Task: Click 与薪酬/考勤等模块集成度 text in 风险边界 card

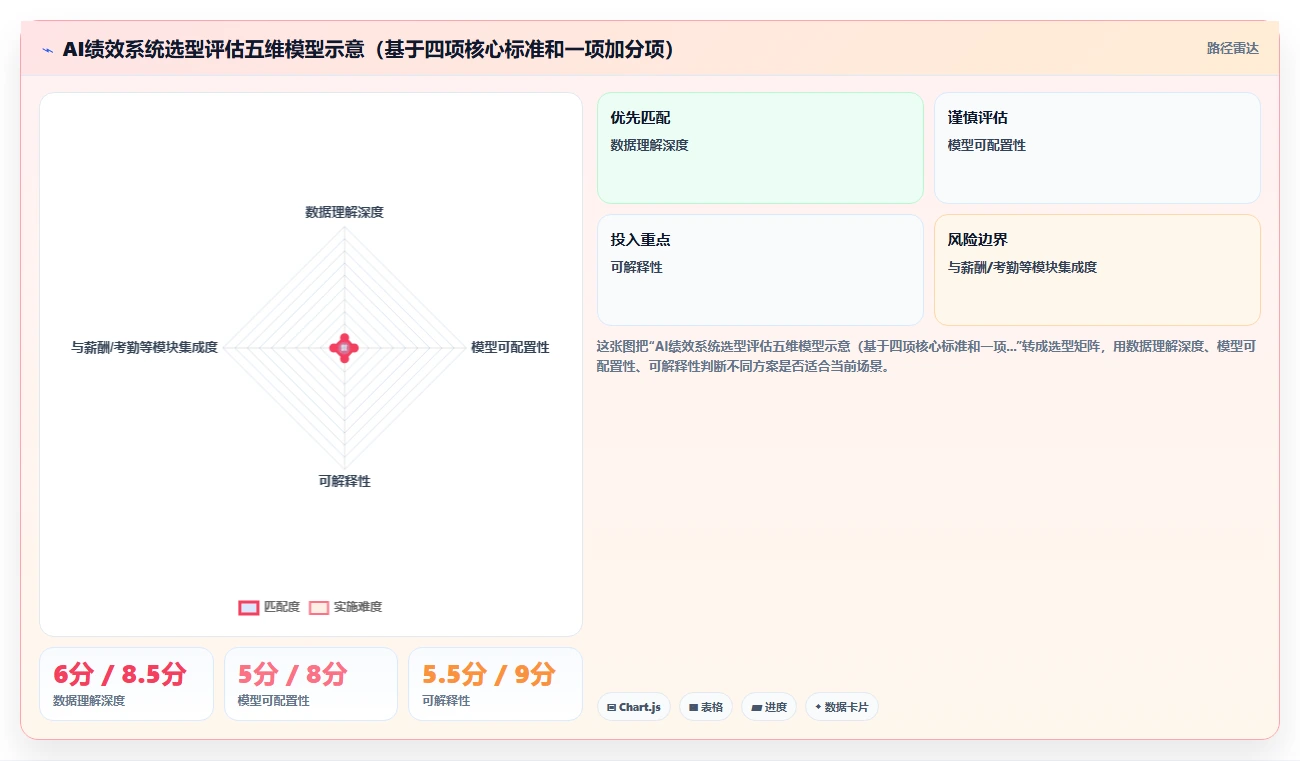Action: pyautogui.click(x=1022, y=267)
